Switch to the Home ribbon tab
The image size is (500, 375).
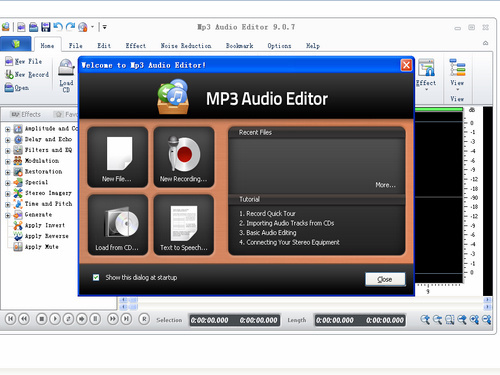click(47, 46)
